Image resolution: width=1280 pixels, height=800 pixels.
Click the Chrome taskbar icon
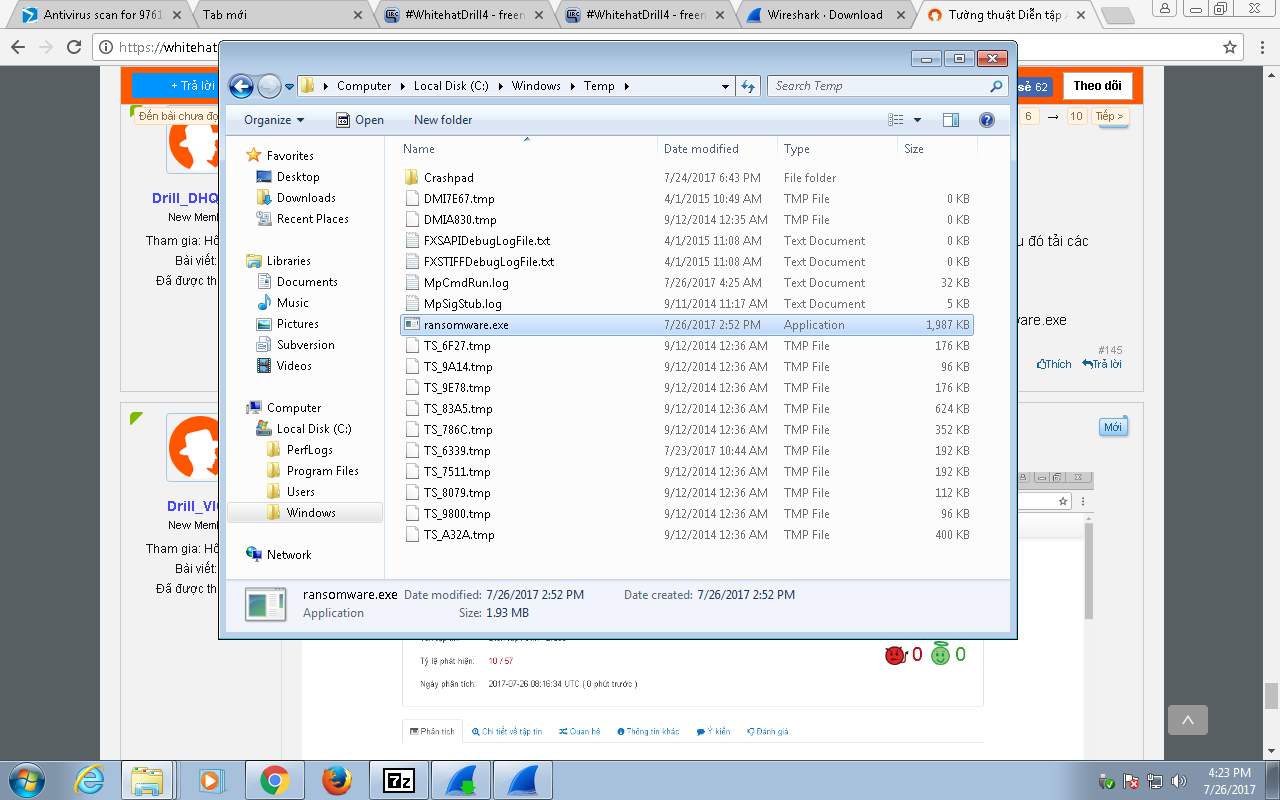(275, 779)
